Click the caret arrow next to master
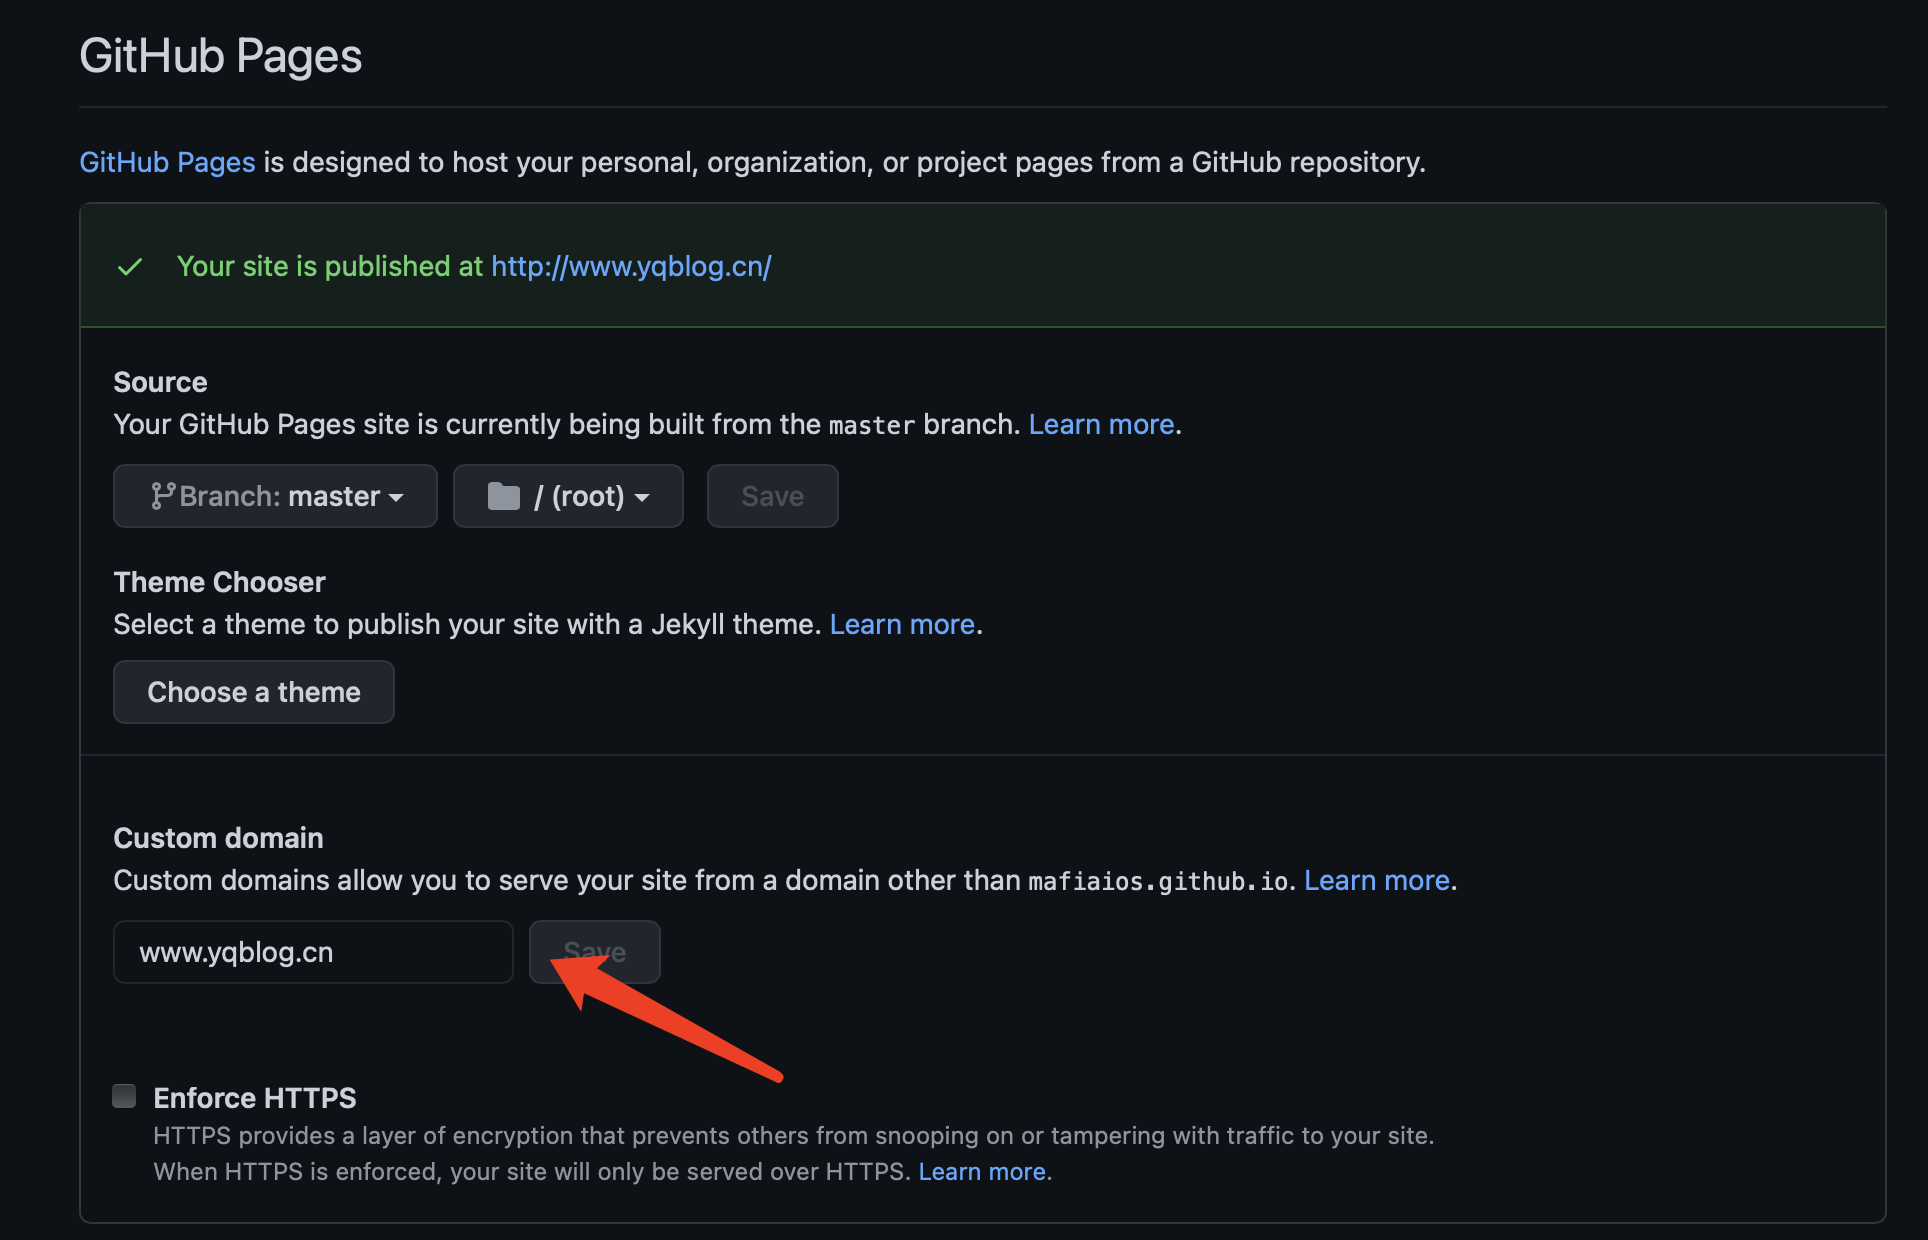This screenshot has width=1928, height=1240. (396, 498)
